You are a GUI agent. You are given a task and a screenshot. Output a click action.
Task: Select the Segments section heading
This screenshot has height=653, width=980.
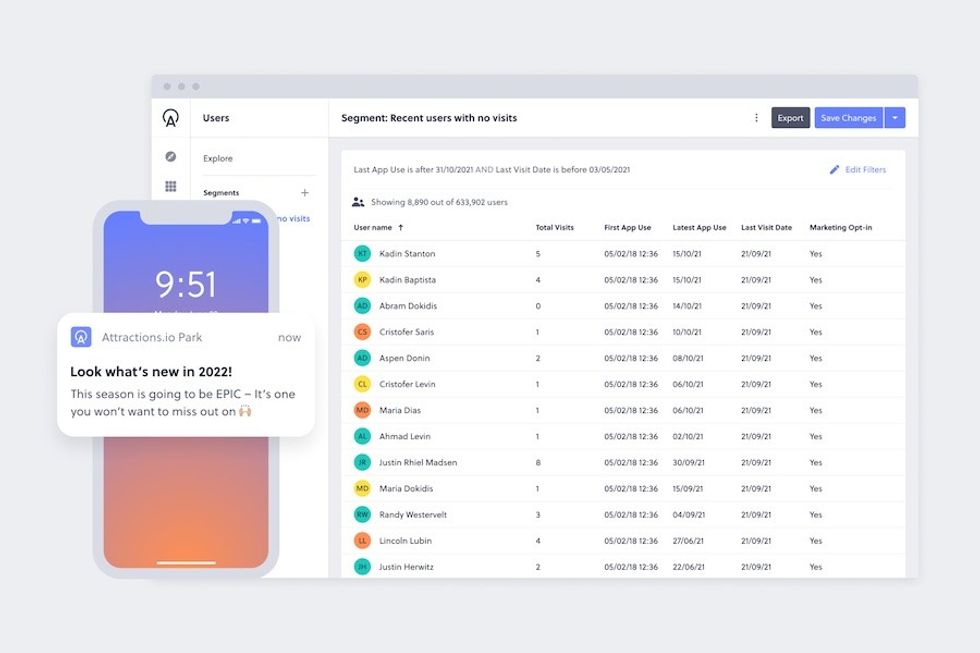point(221,193)
